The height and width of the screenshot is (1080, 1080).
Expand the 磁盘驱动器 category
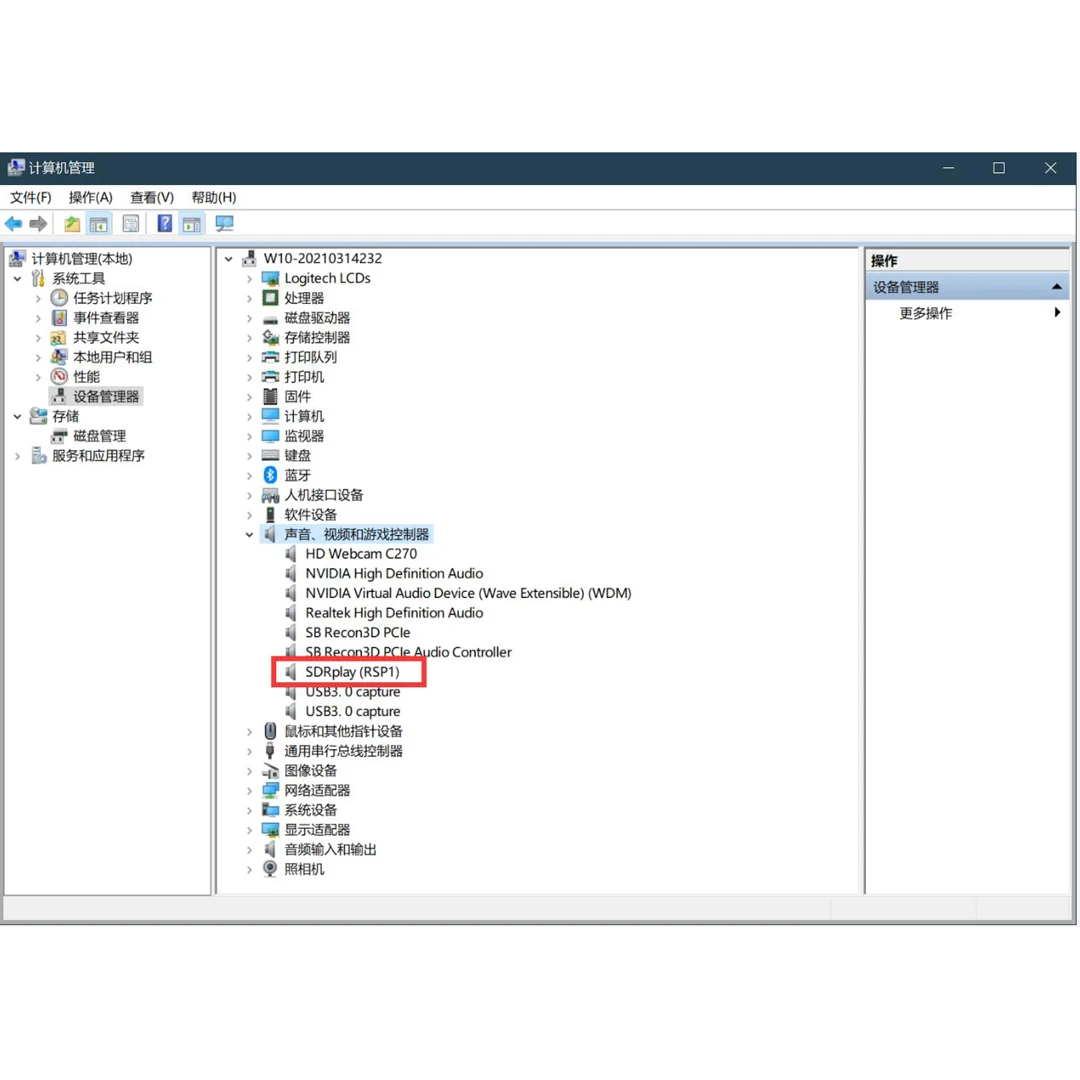click(x=249, y=318)
